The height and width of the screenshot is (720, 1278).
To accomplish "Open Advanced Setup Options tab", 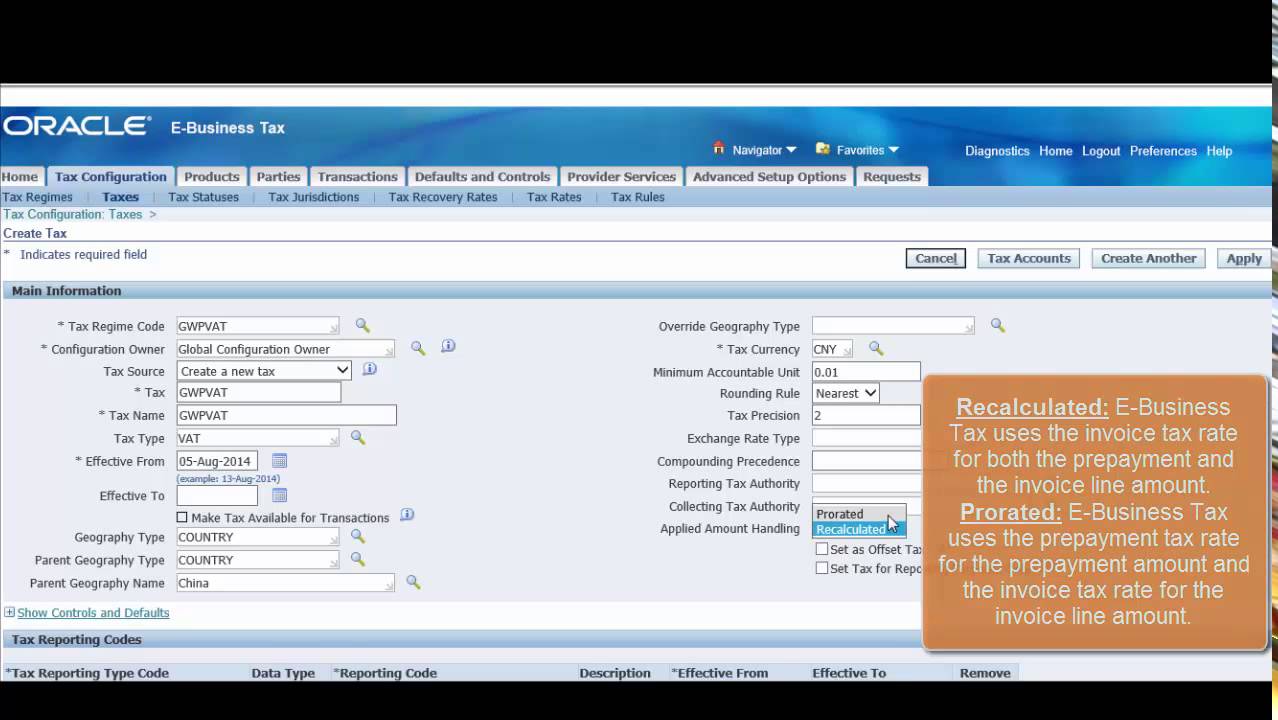I will [769, 176].
